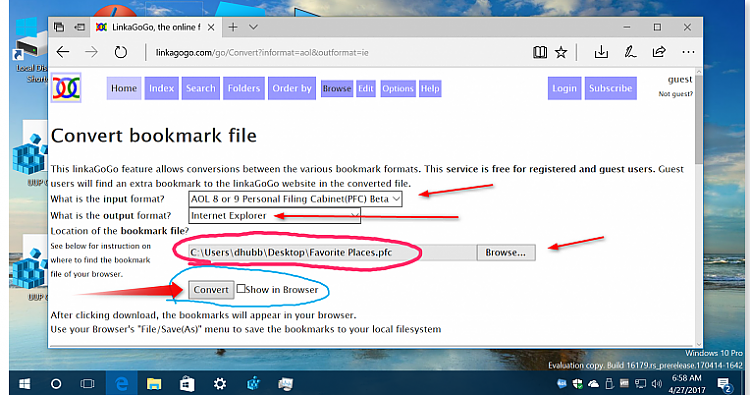Screen dimensions: 750x395
Task: Click the volume tray icon
Action: click(656, 384)
